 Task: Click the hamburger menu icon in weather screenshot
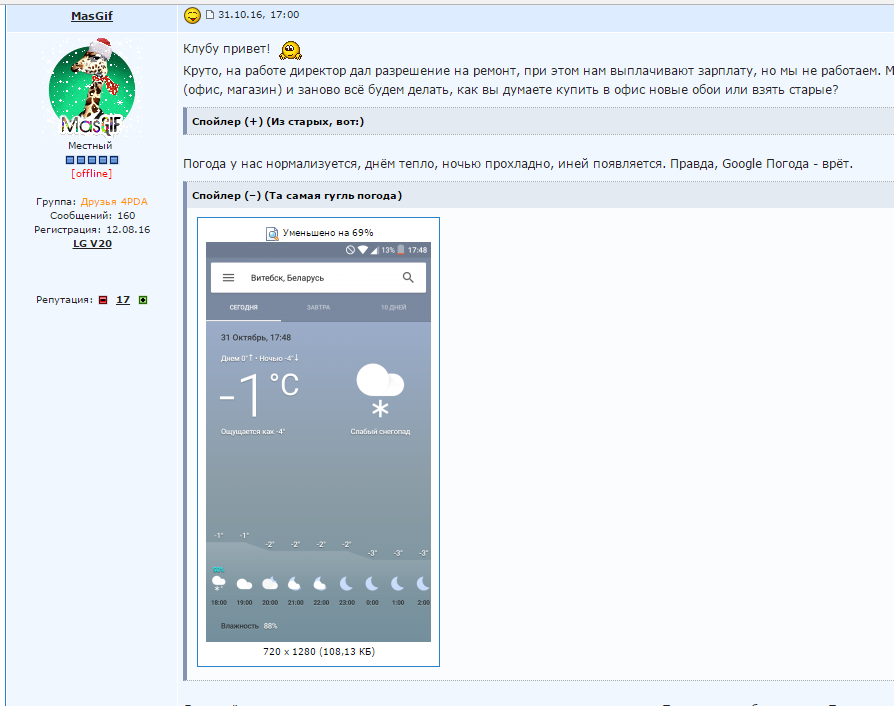[x=229, y=278]
